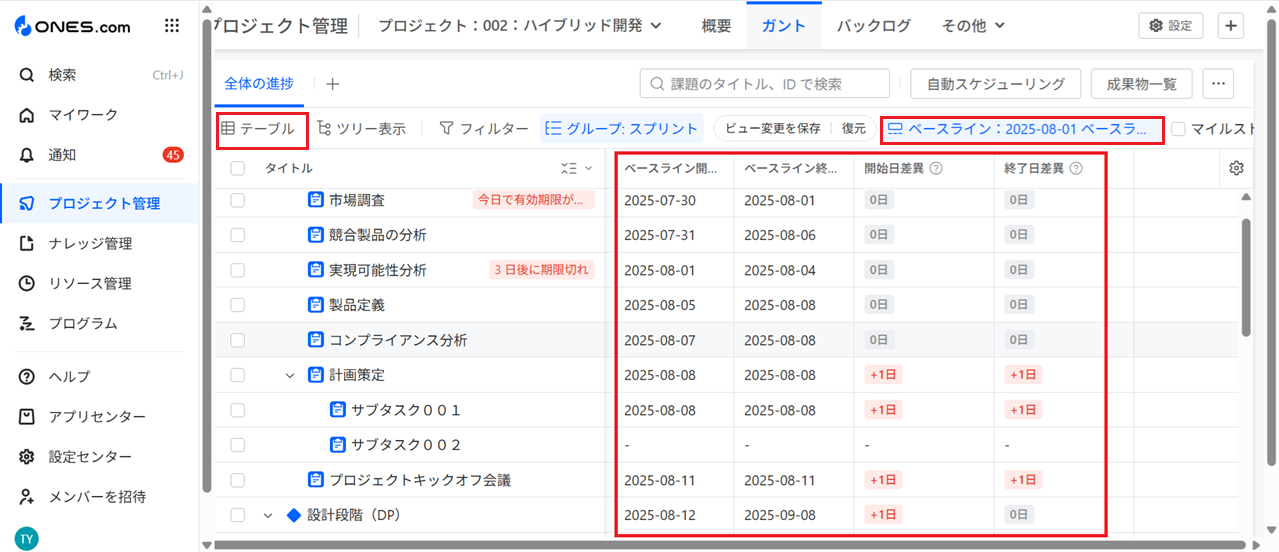Click the task icon of サブタスク００１

338,410
